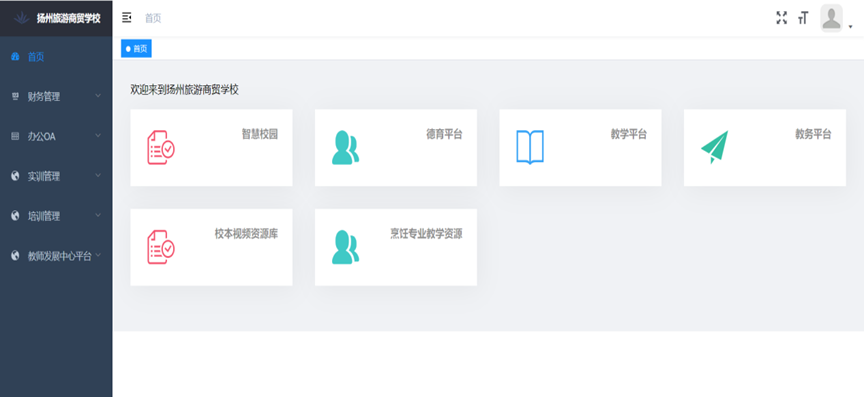Click the 校本视频资源库 document icon

pyautogui.click(x=161, y=247)
